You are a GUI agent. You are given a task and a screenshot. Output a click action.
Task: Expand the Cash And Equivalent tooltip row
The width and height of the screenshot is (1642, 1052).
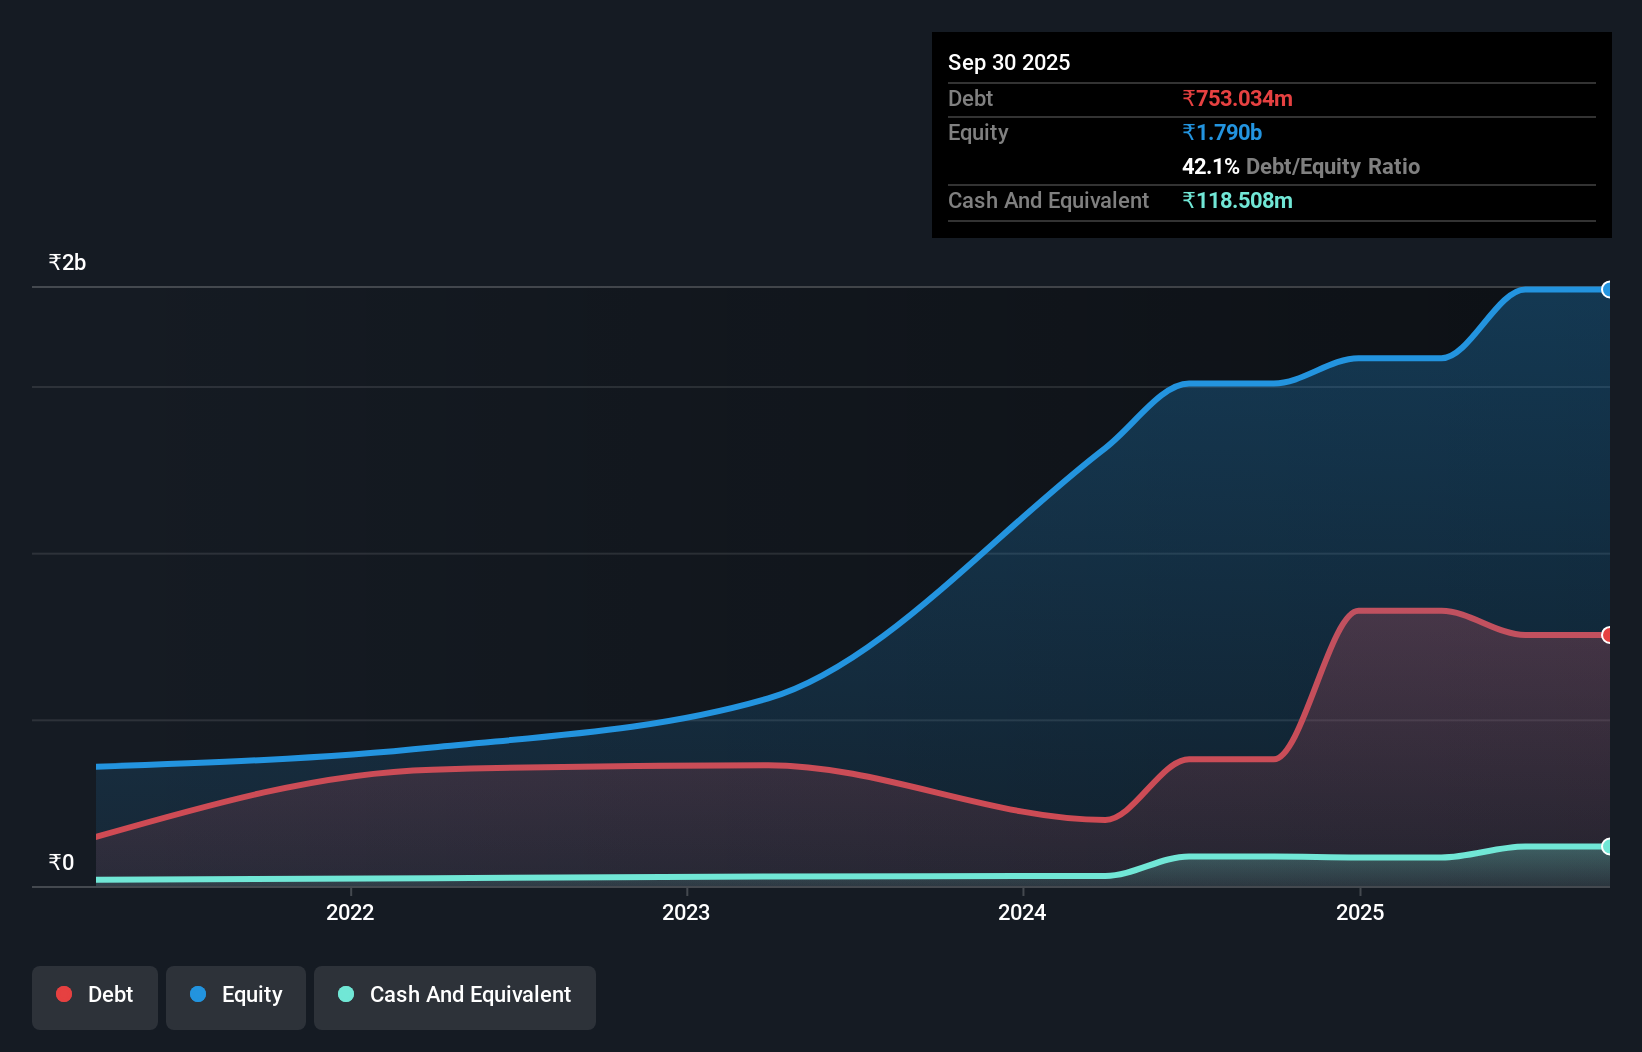click(1048, 200)
